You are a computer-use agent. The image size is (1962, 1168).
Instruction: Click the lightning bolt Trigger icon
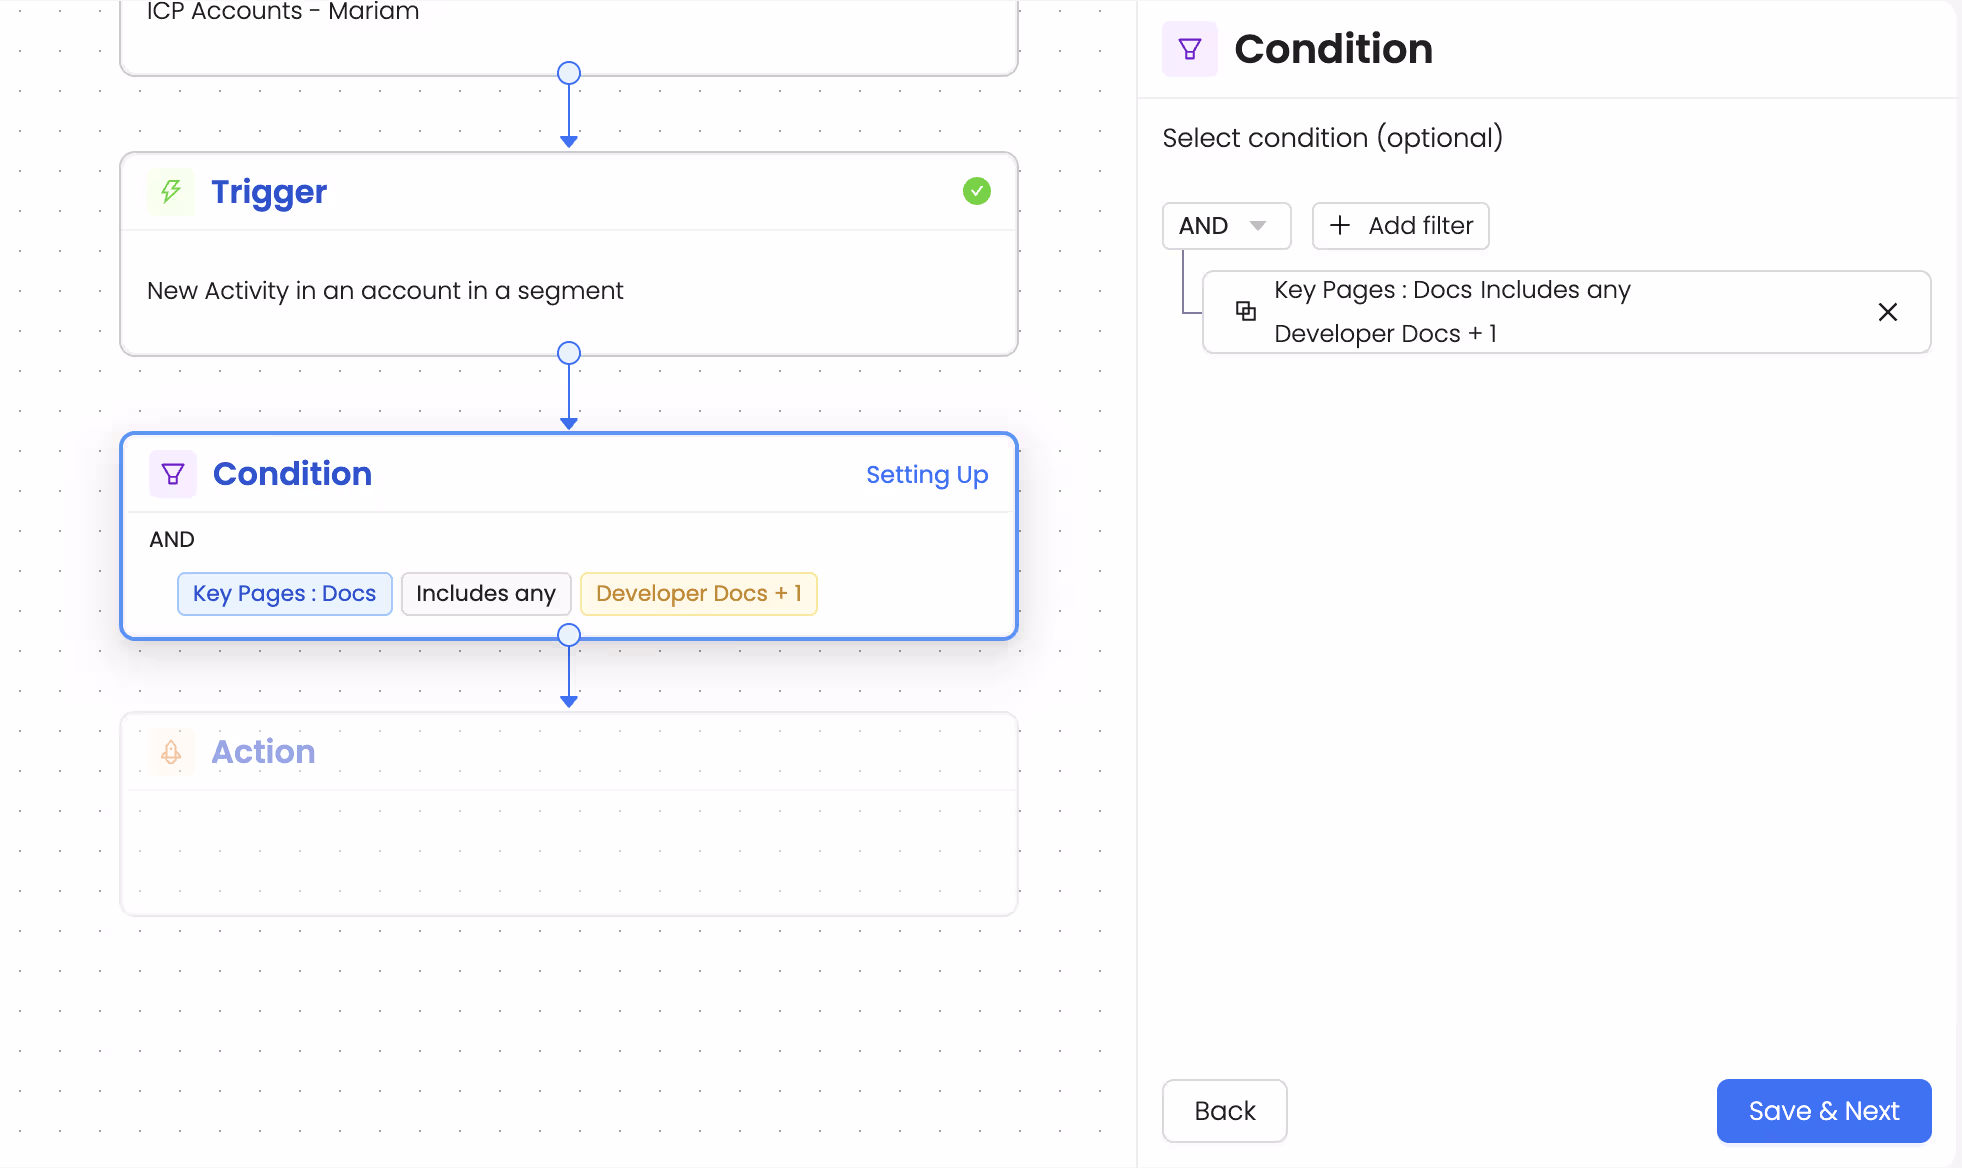[170, 192]
